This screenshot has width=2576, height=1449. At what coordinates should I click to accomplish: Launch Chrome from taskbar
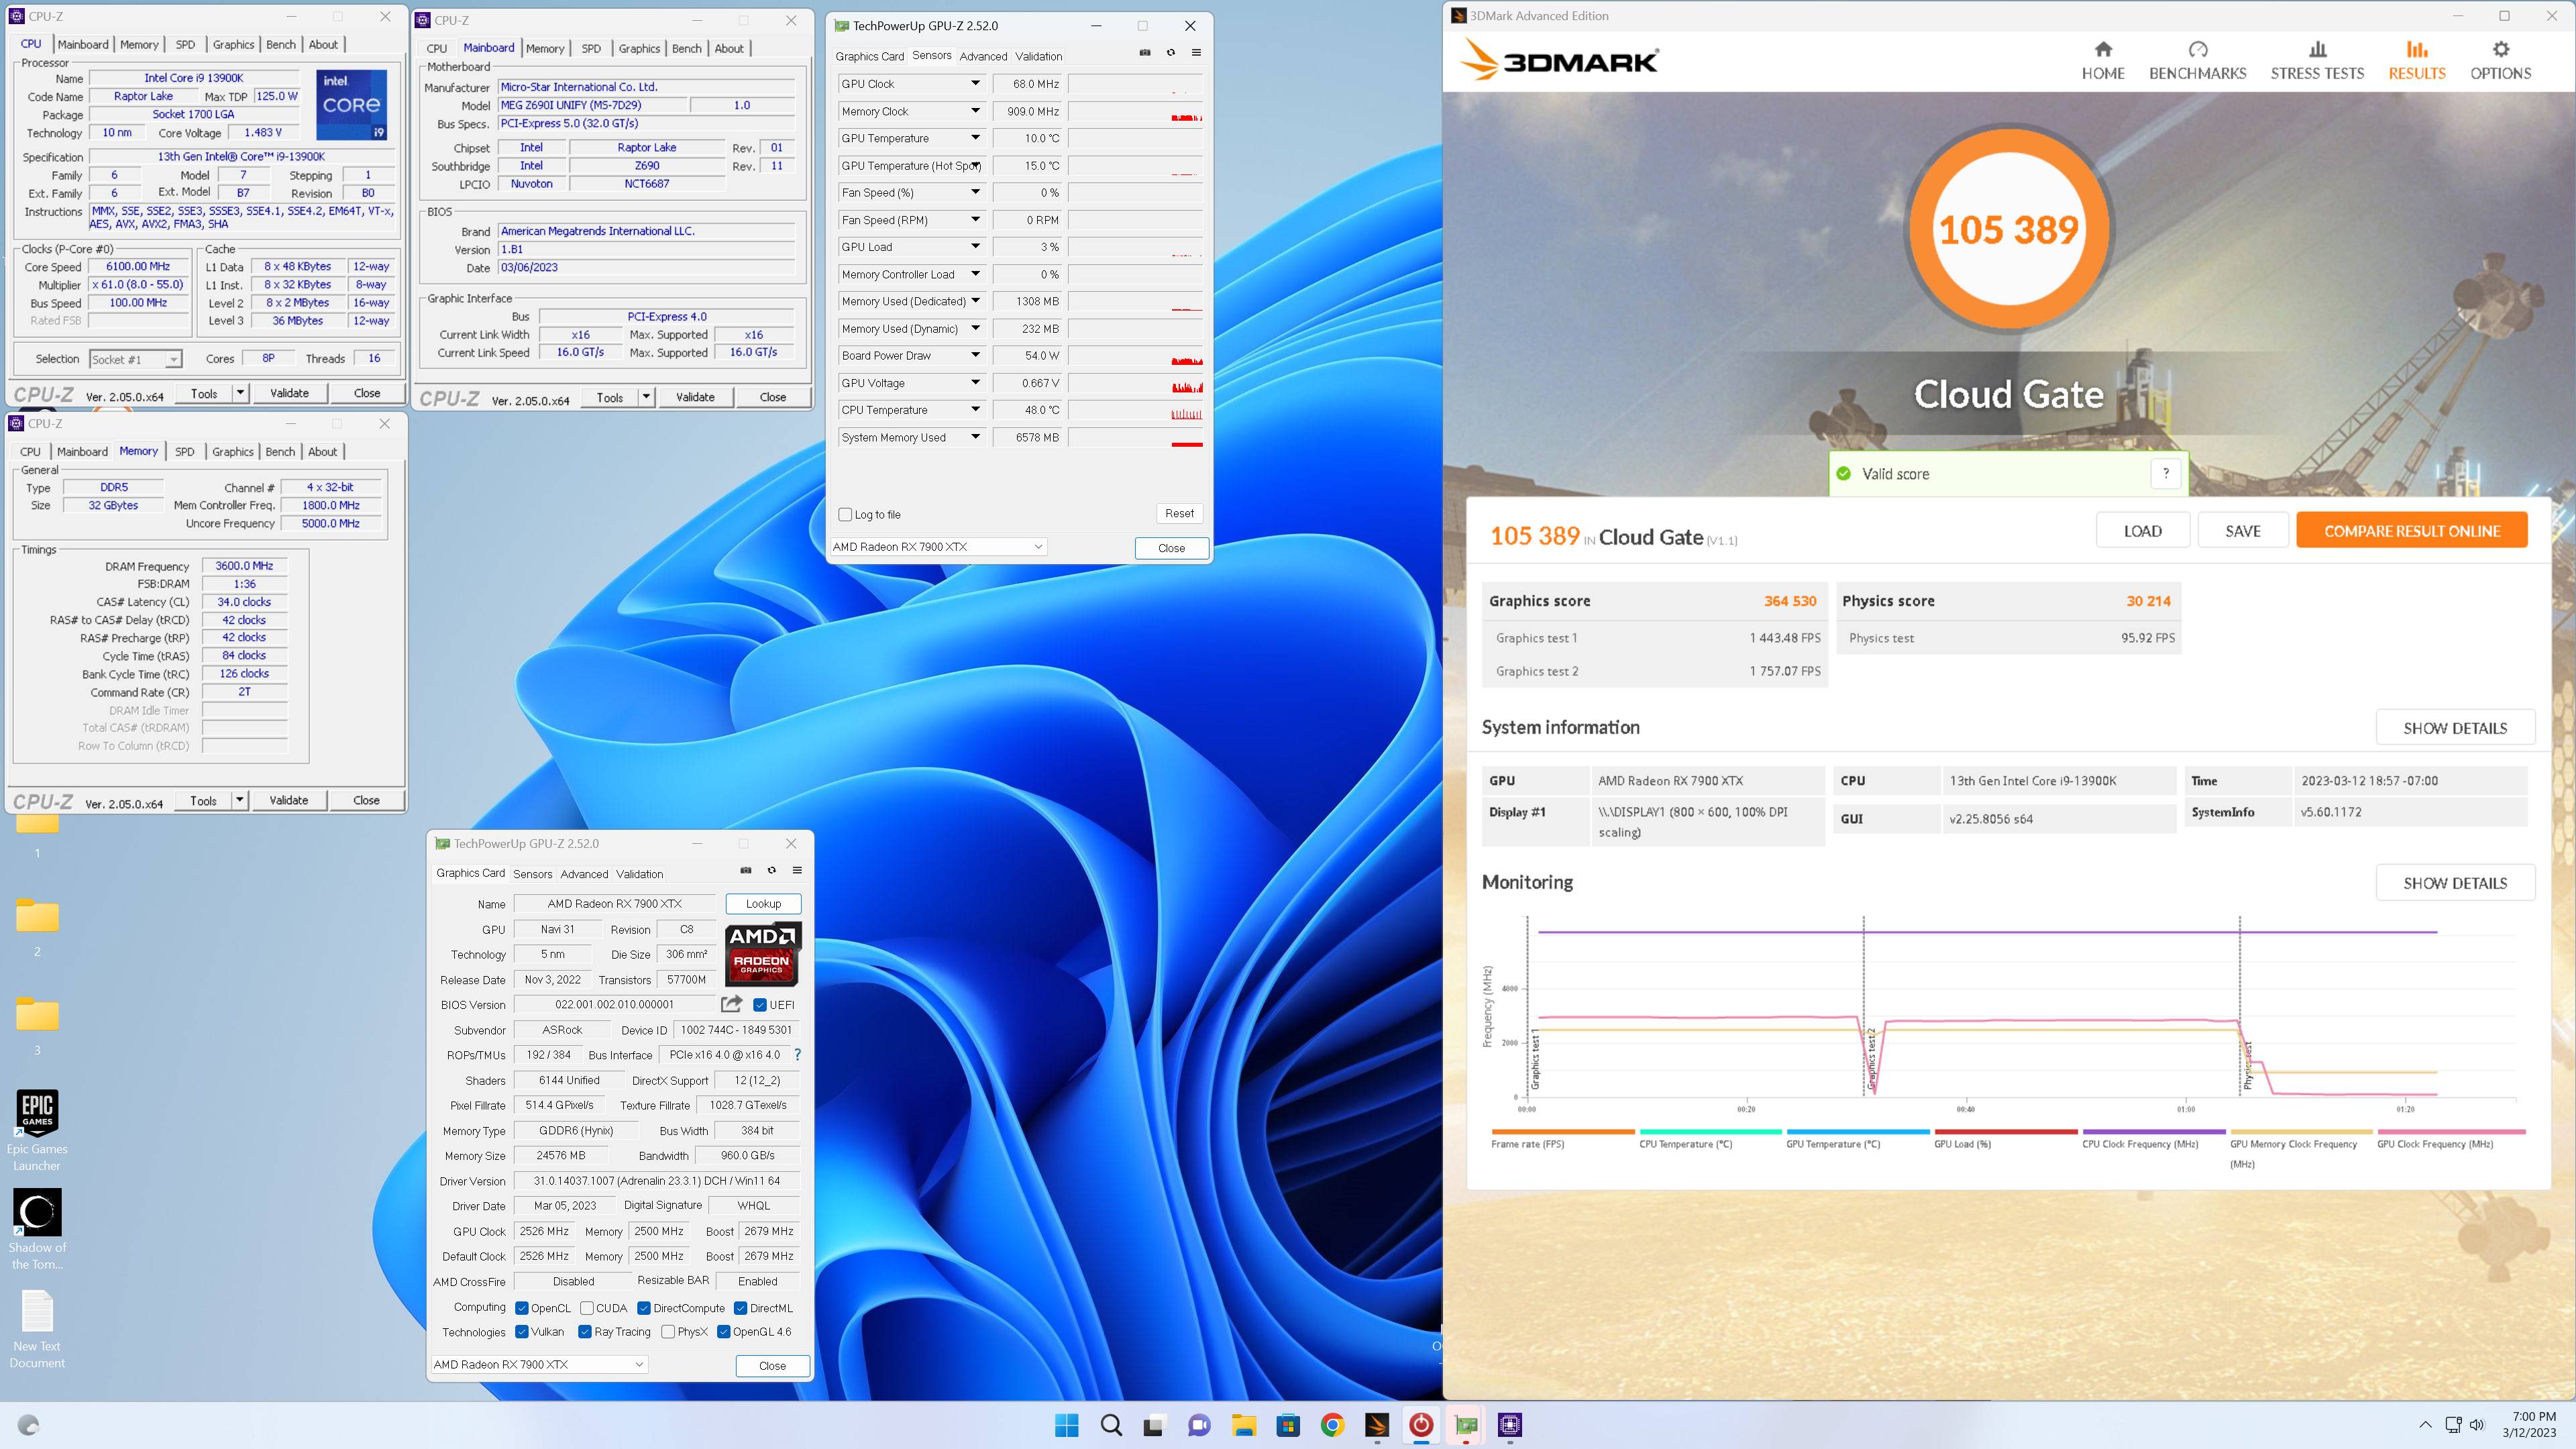coord(1332,1425)
